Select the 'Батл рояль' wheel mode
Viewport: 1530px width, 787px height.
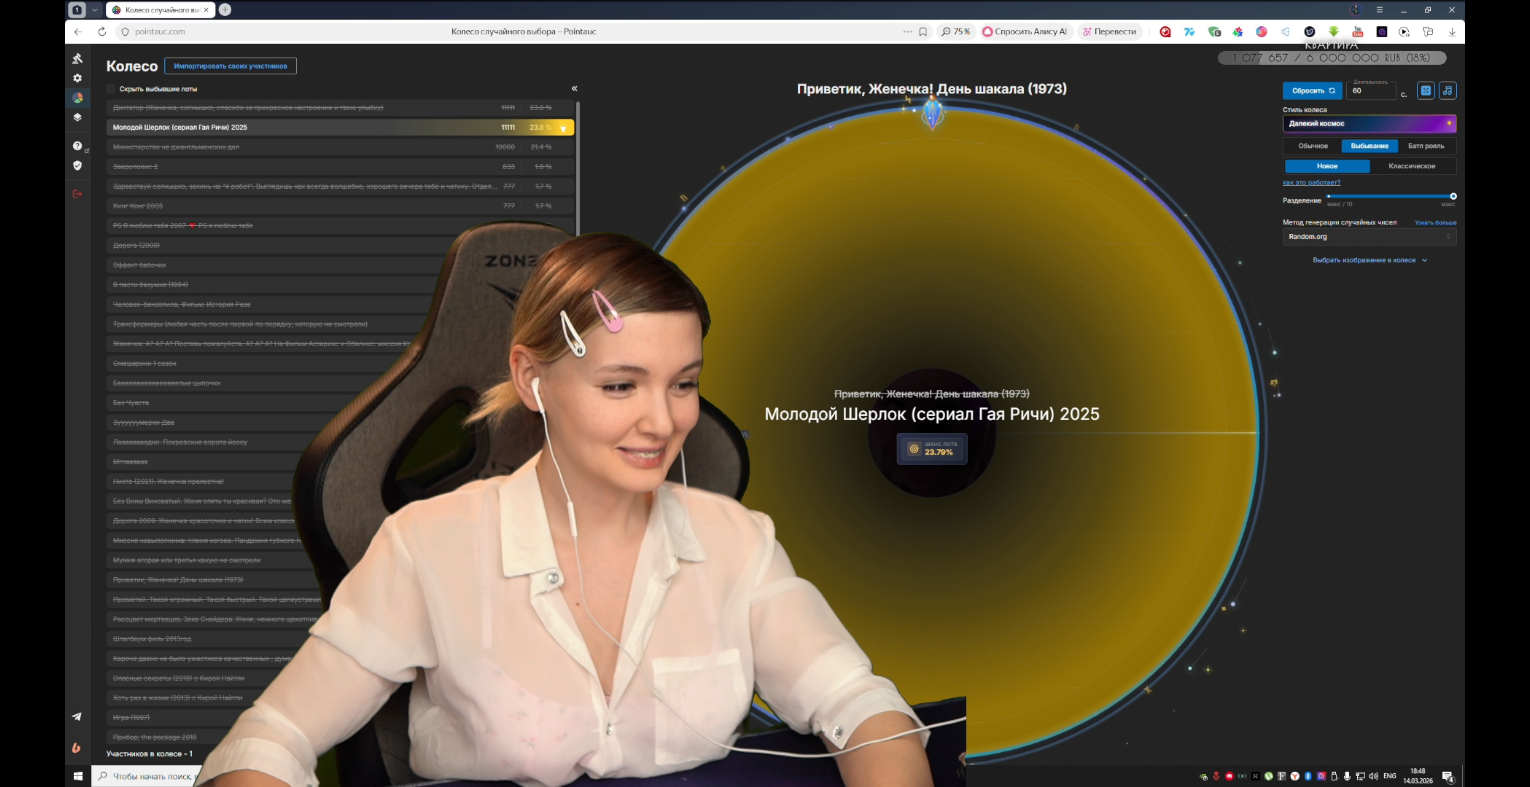click(x=1426, y=146)
